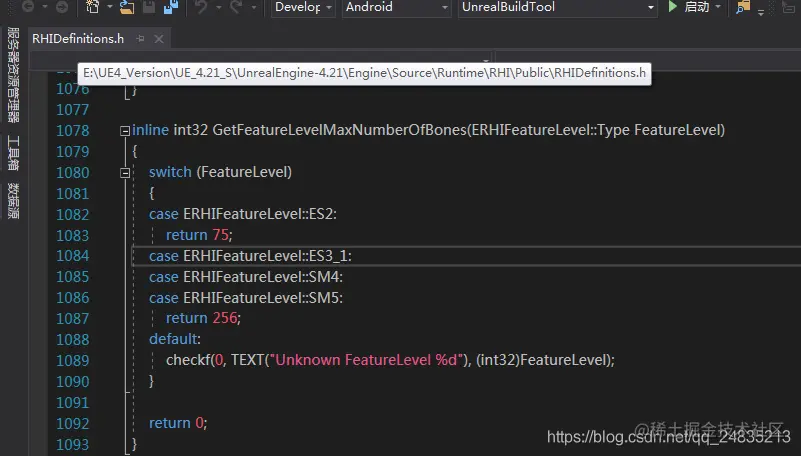The width and height of the screenshot is (801, 456).
Task: Click the navigate backward arrow
Action: [28, 7]
